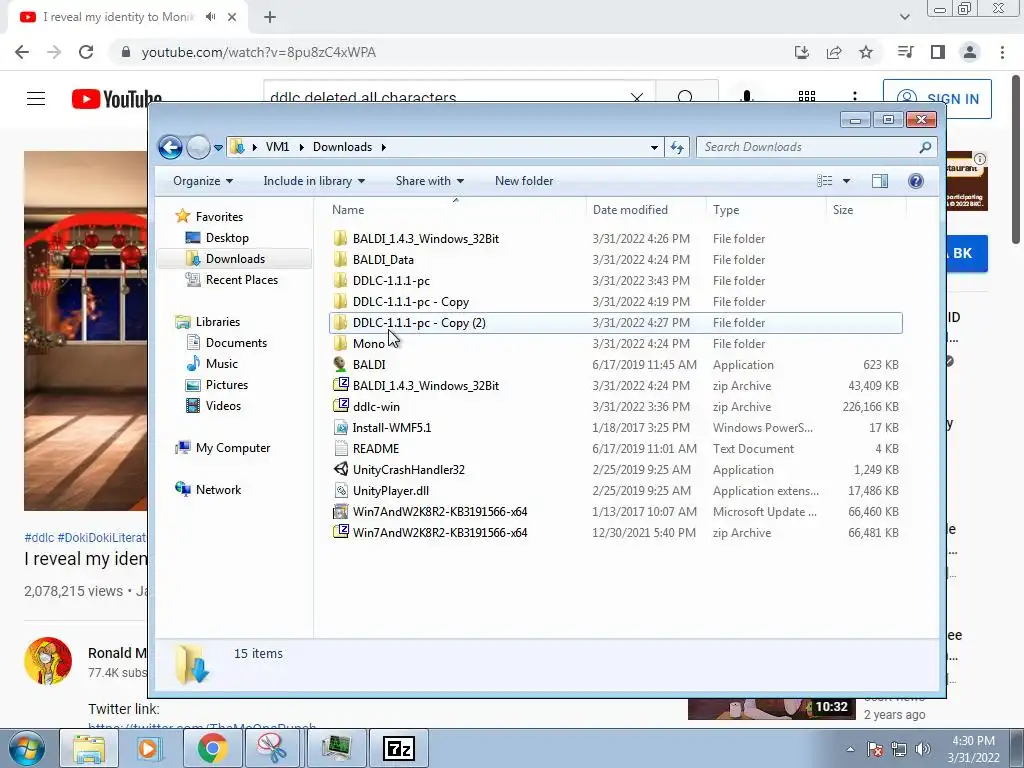Click Chrome icon in the taskbar
The height and width of the screenshot is (768, 1024).
212,748
